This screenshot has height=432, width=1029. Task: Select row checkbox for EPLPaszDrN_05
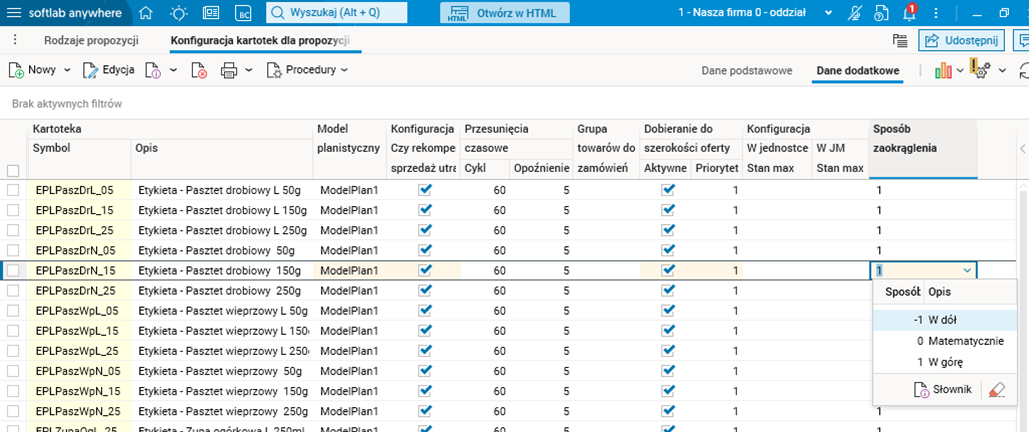coord(13,250)
